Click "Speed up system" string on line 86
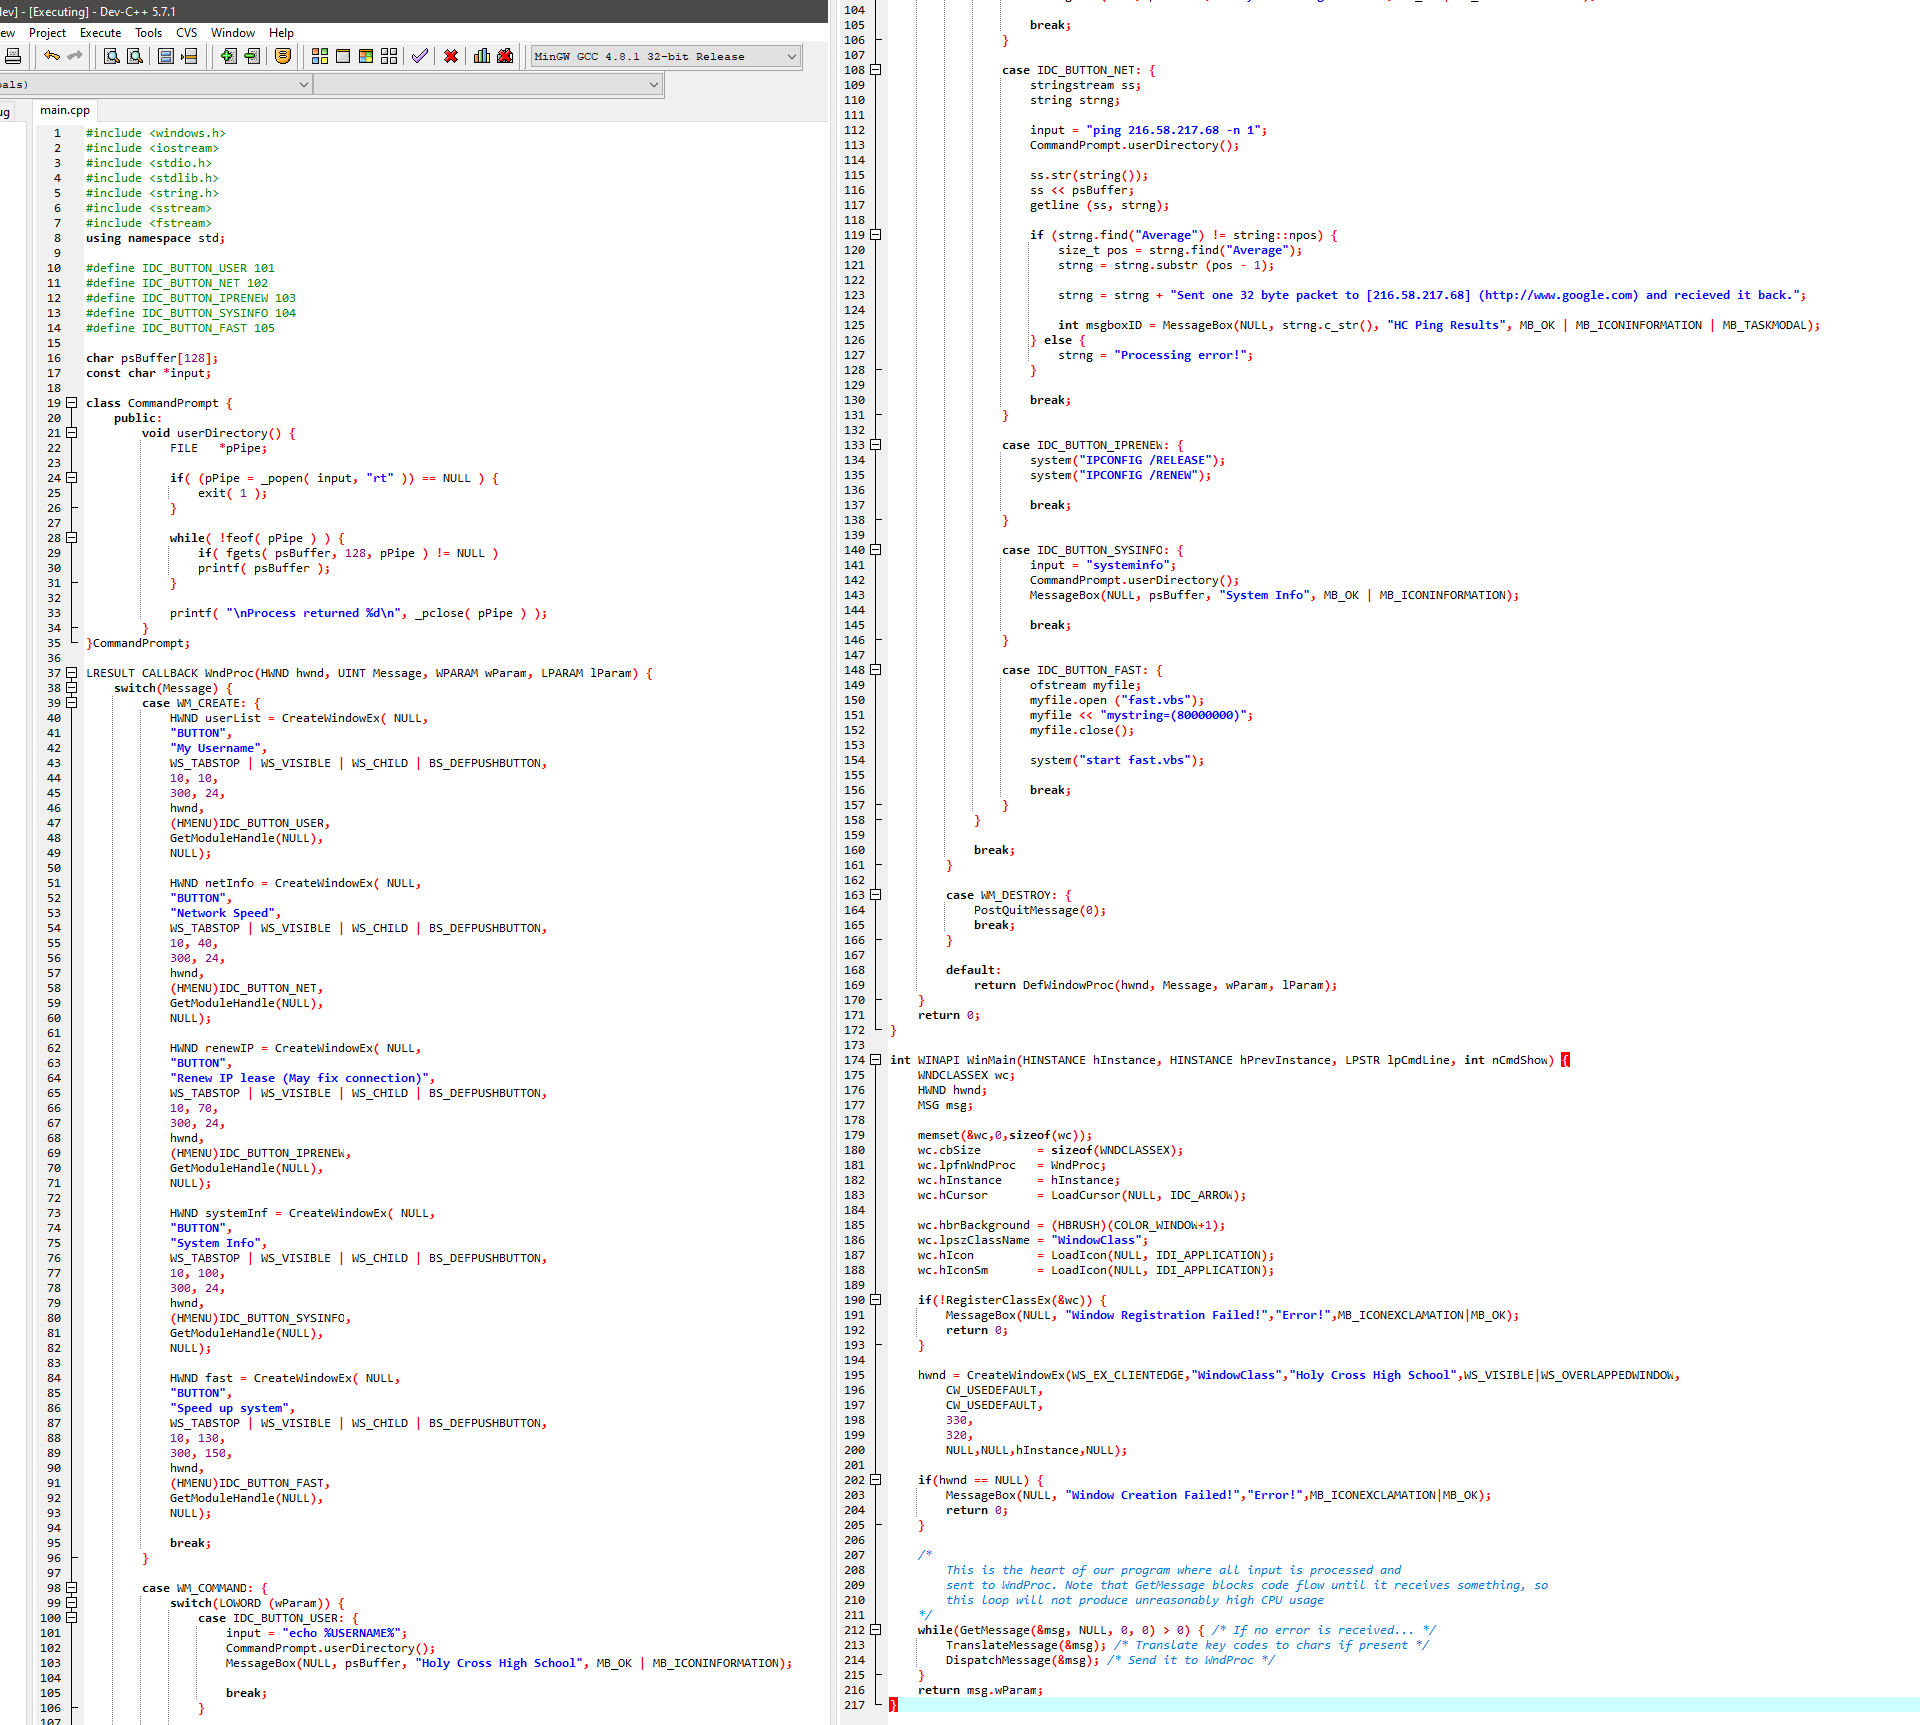1920x1725 pixels. pos(229,1408)
